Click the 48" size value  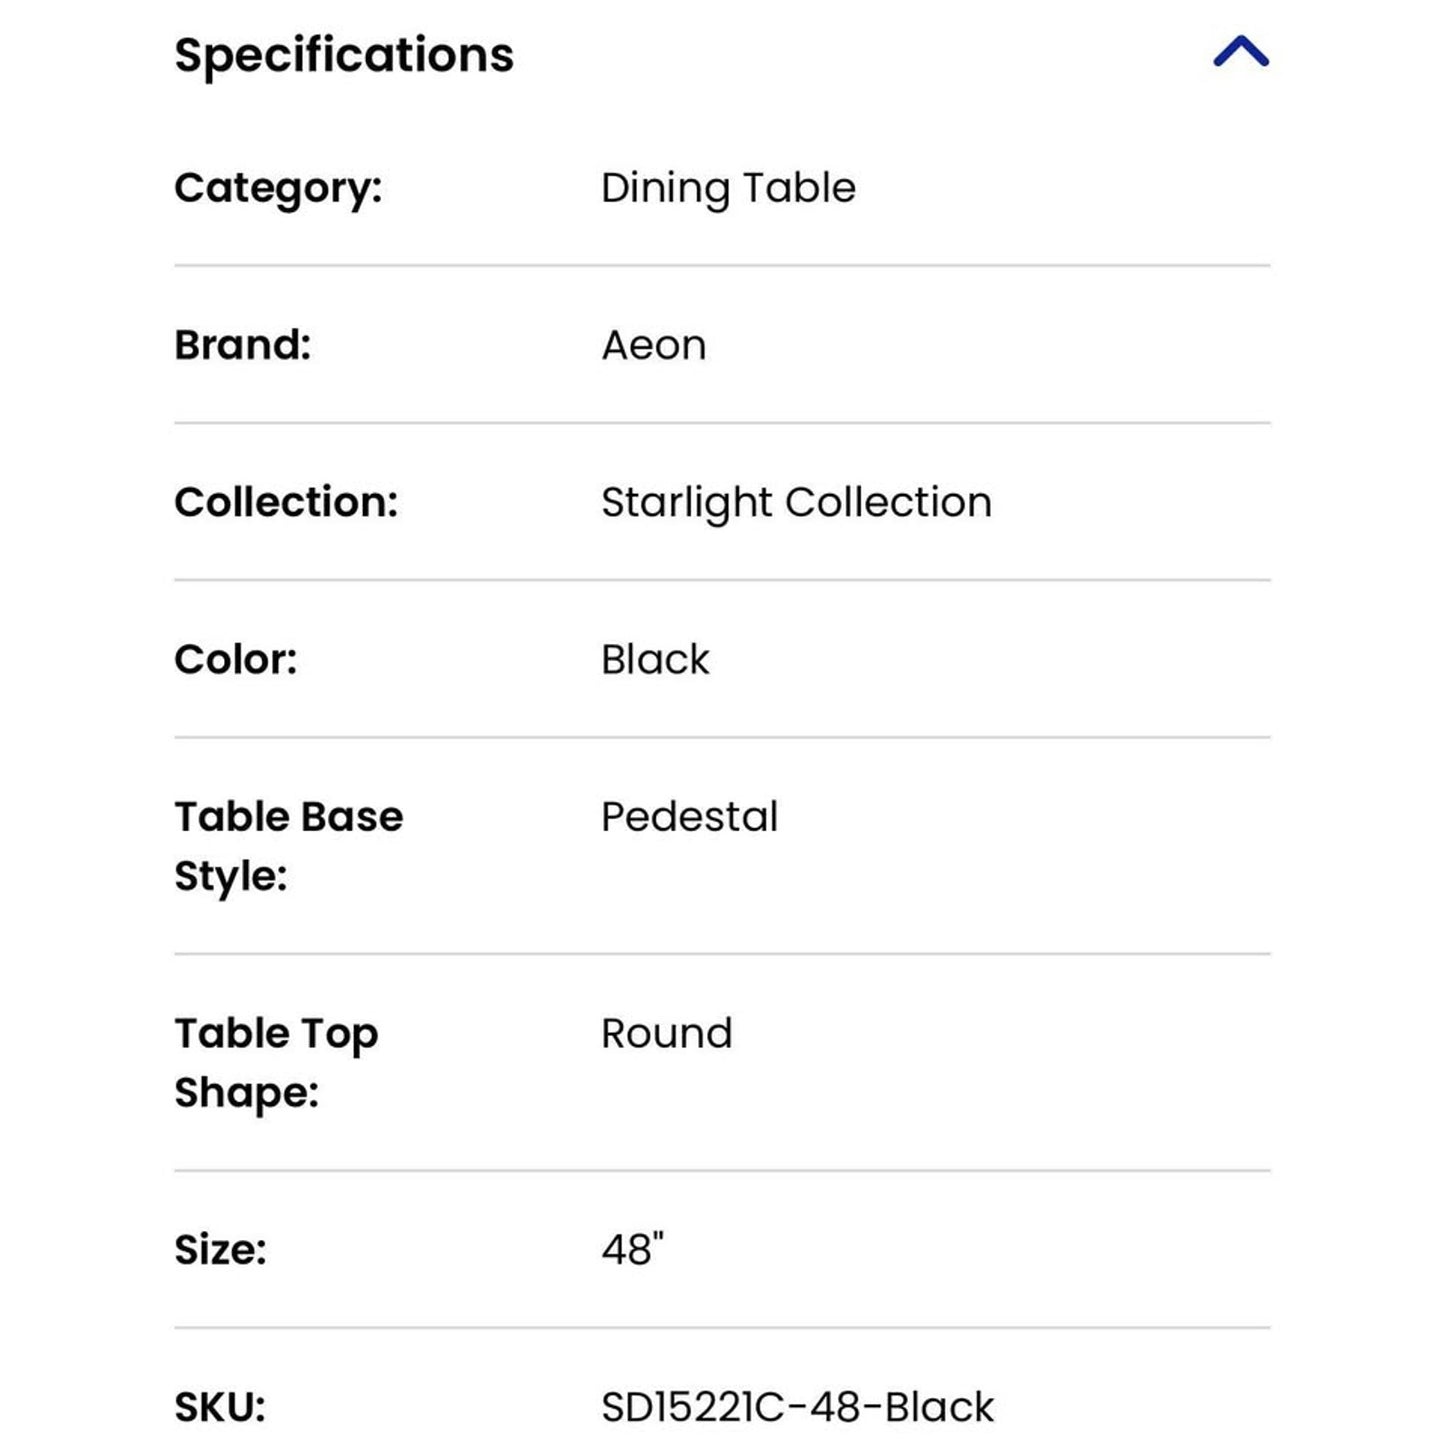pyautogui.click(x=633, y=1249)
